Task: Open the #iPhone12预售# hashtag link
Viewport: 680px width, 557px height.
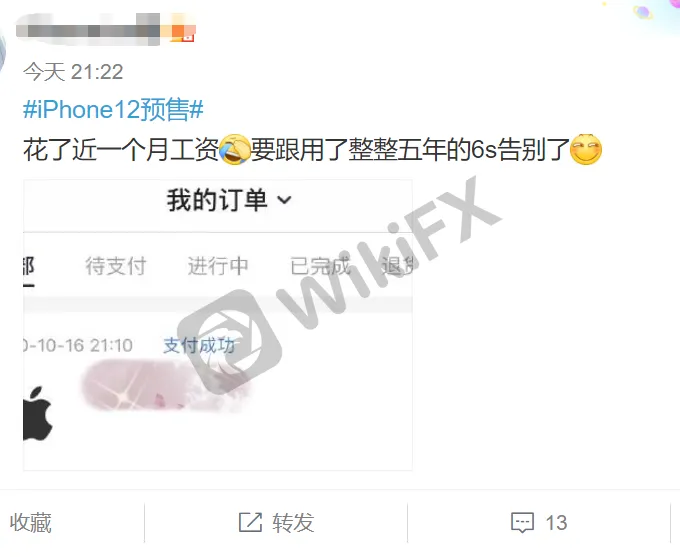Action: (113, 109)
